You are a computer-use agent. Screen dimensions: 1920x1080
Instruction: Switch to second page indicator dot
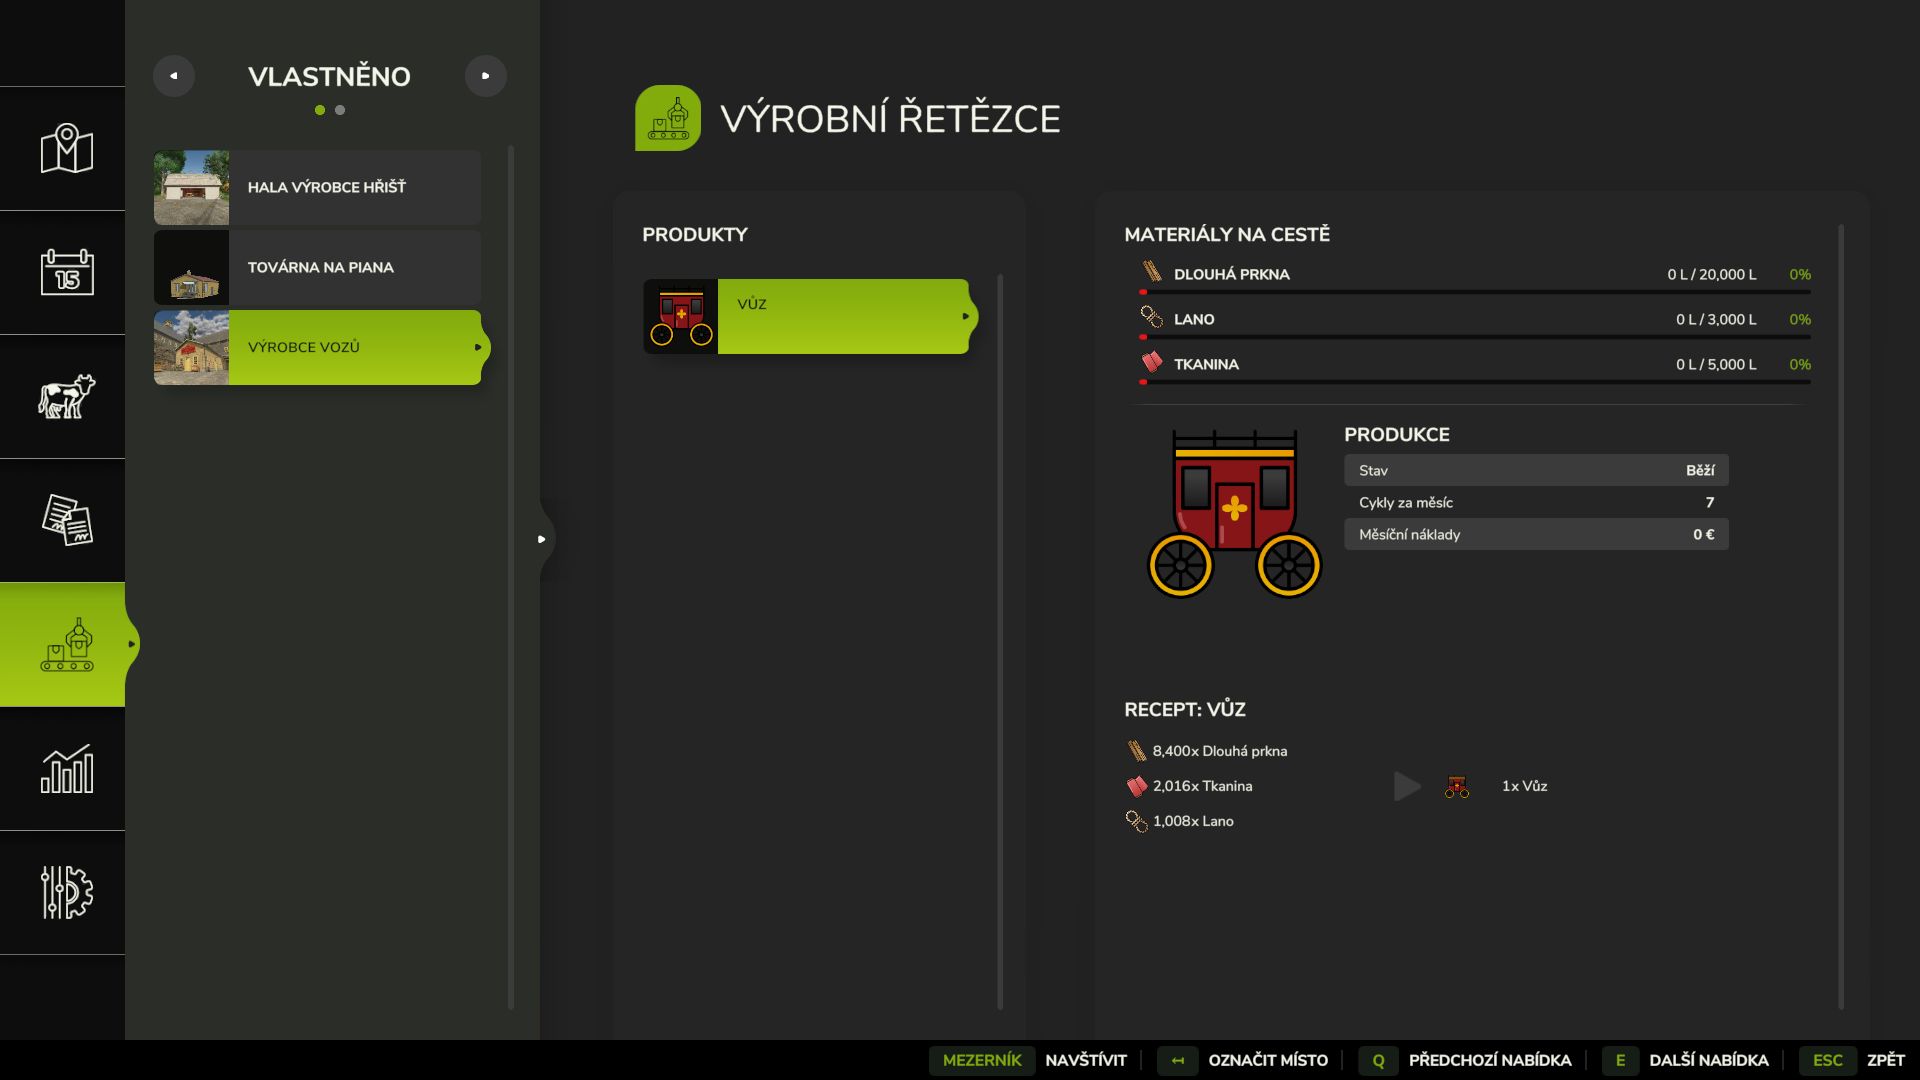coord(340,110)
